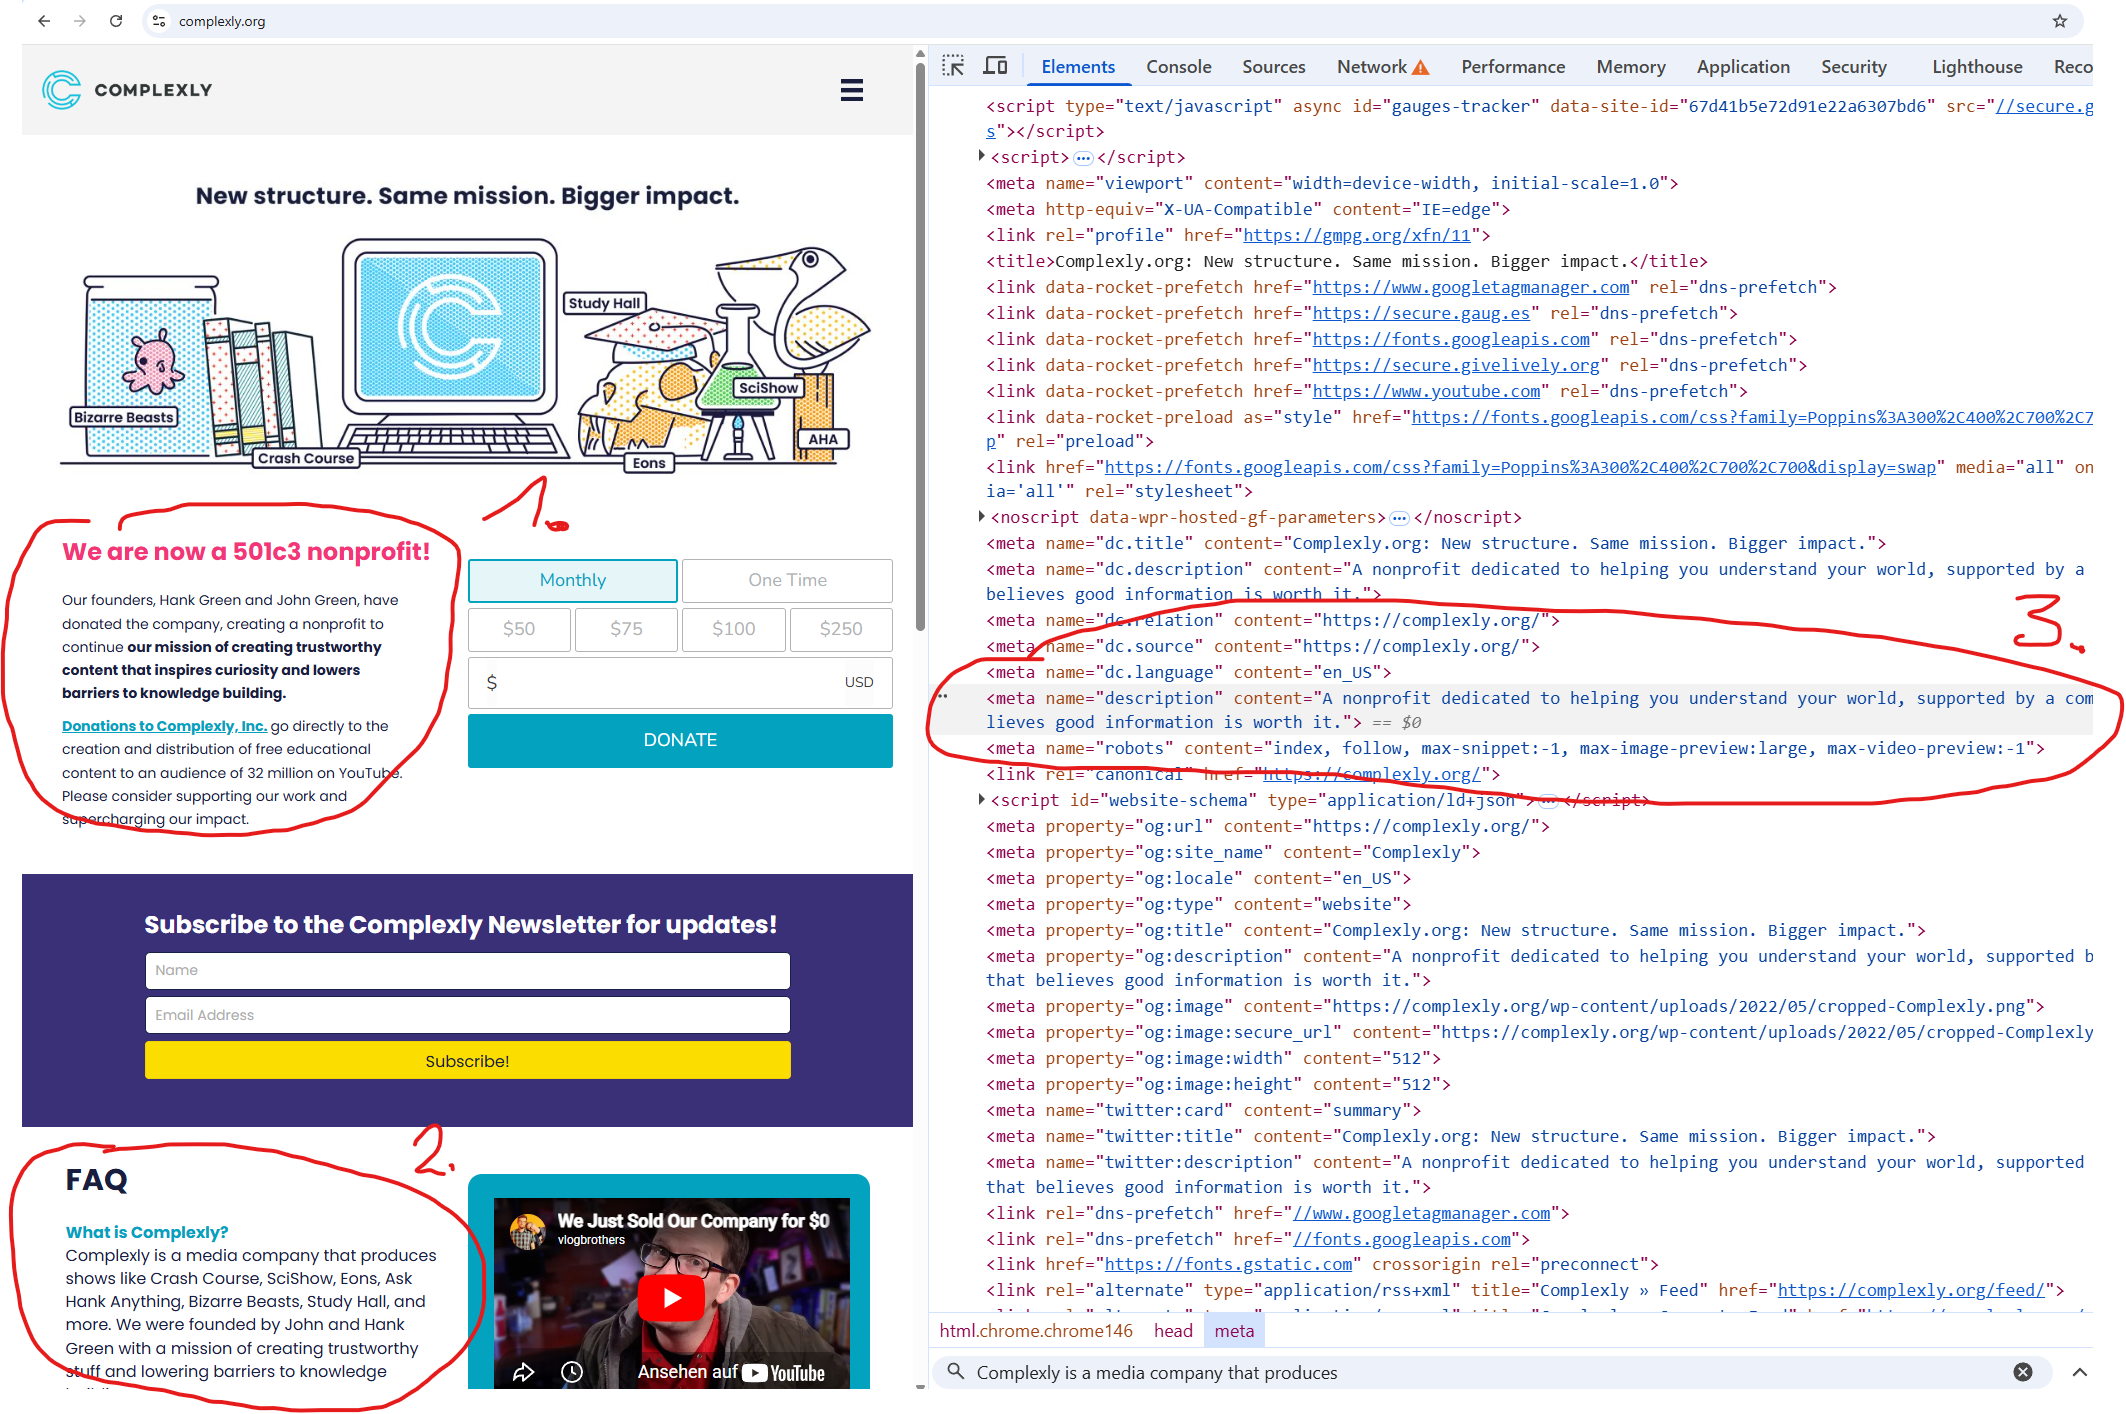Expand the collapsed script element near the top
This screenshot has width=2126, height=1414.
(x=982, y=156)
